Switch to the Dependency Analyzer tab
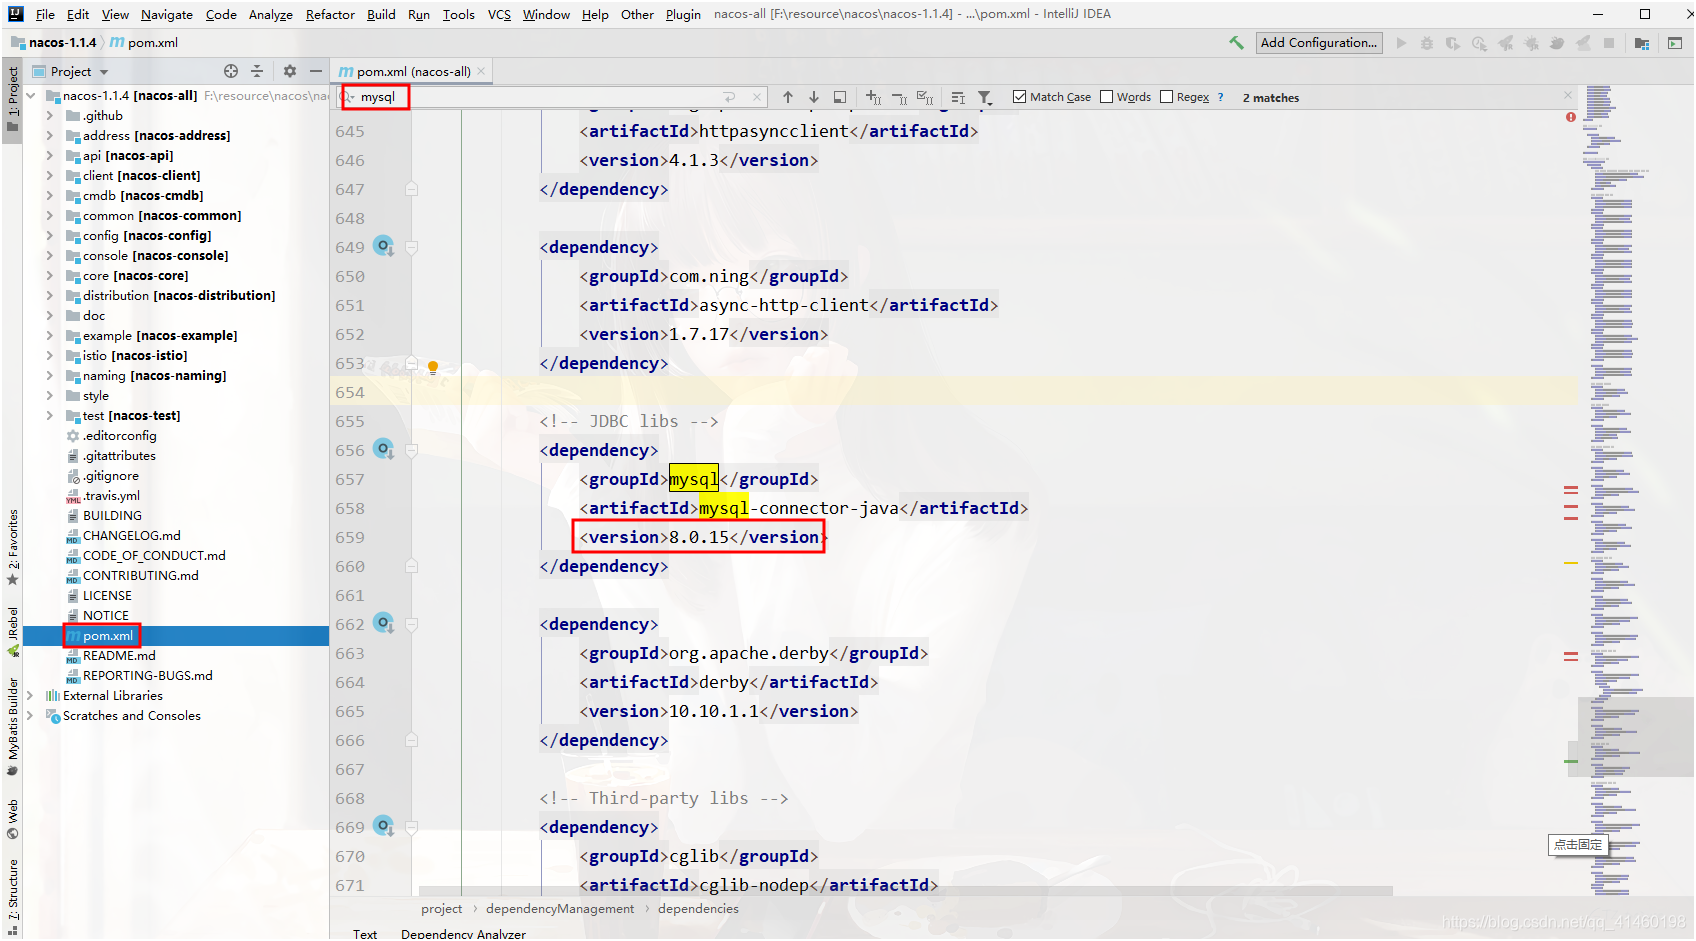 tap(463, 934)
